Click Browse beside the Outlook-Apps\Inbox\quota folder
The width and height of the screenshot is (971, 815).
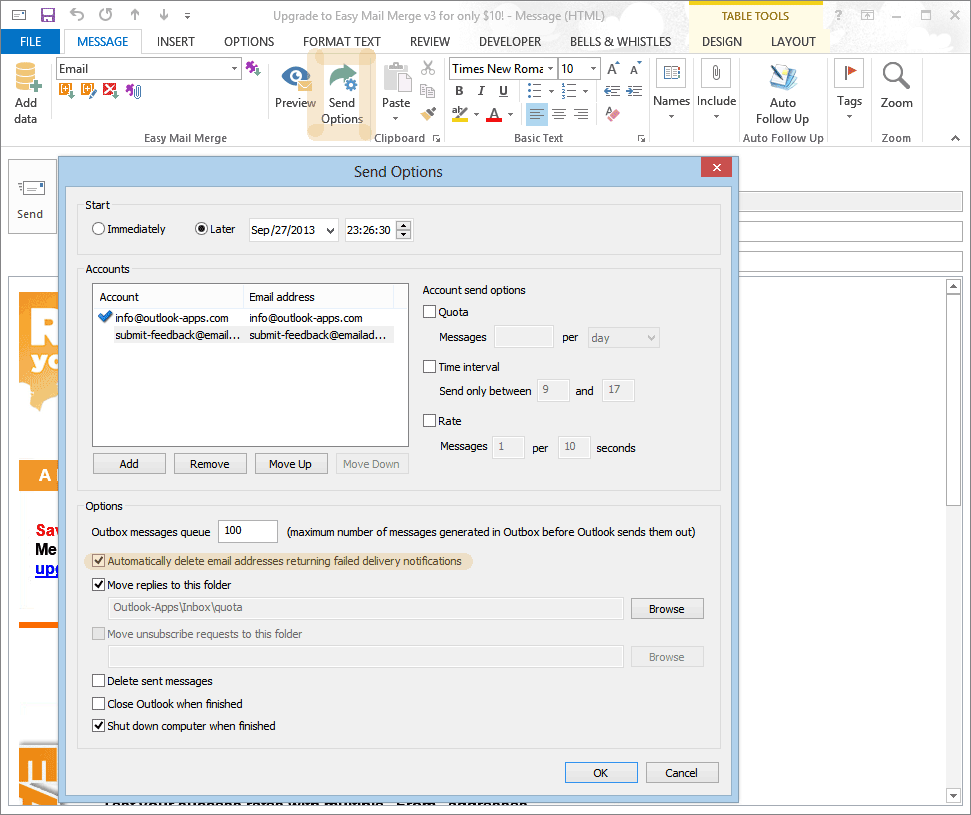click(667, 609)
